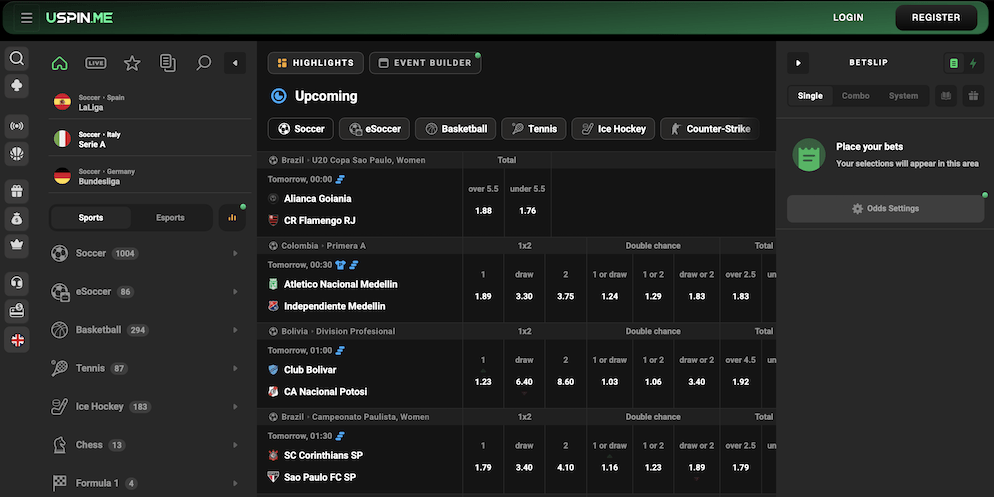Open Odds Settings
994x497 pixels.
(886, 209)
